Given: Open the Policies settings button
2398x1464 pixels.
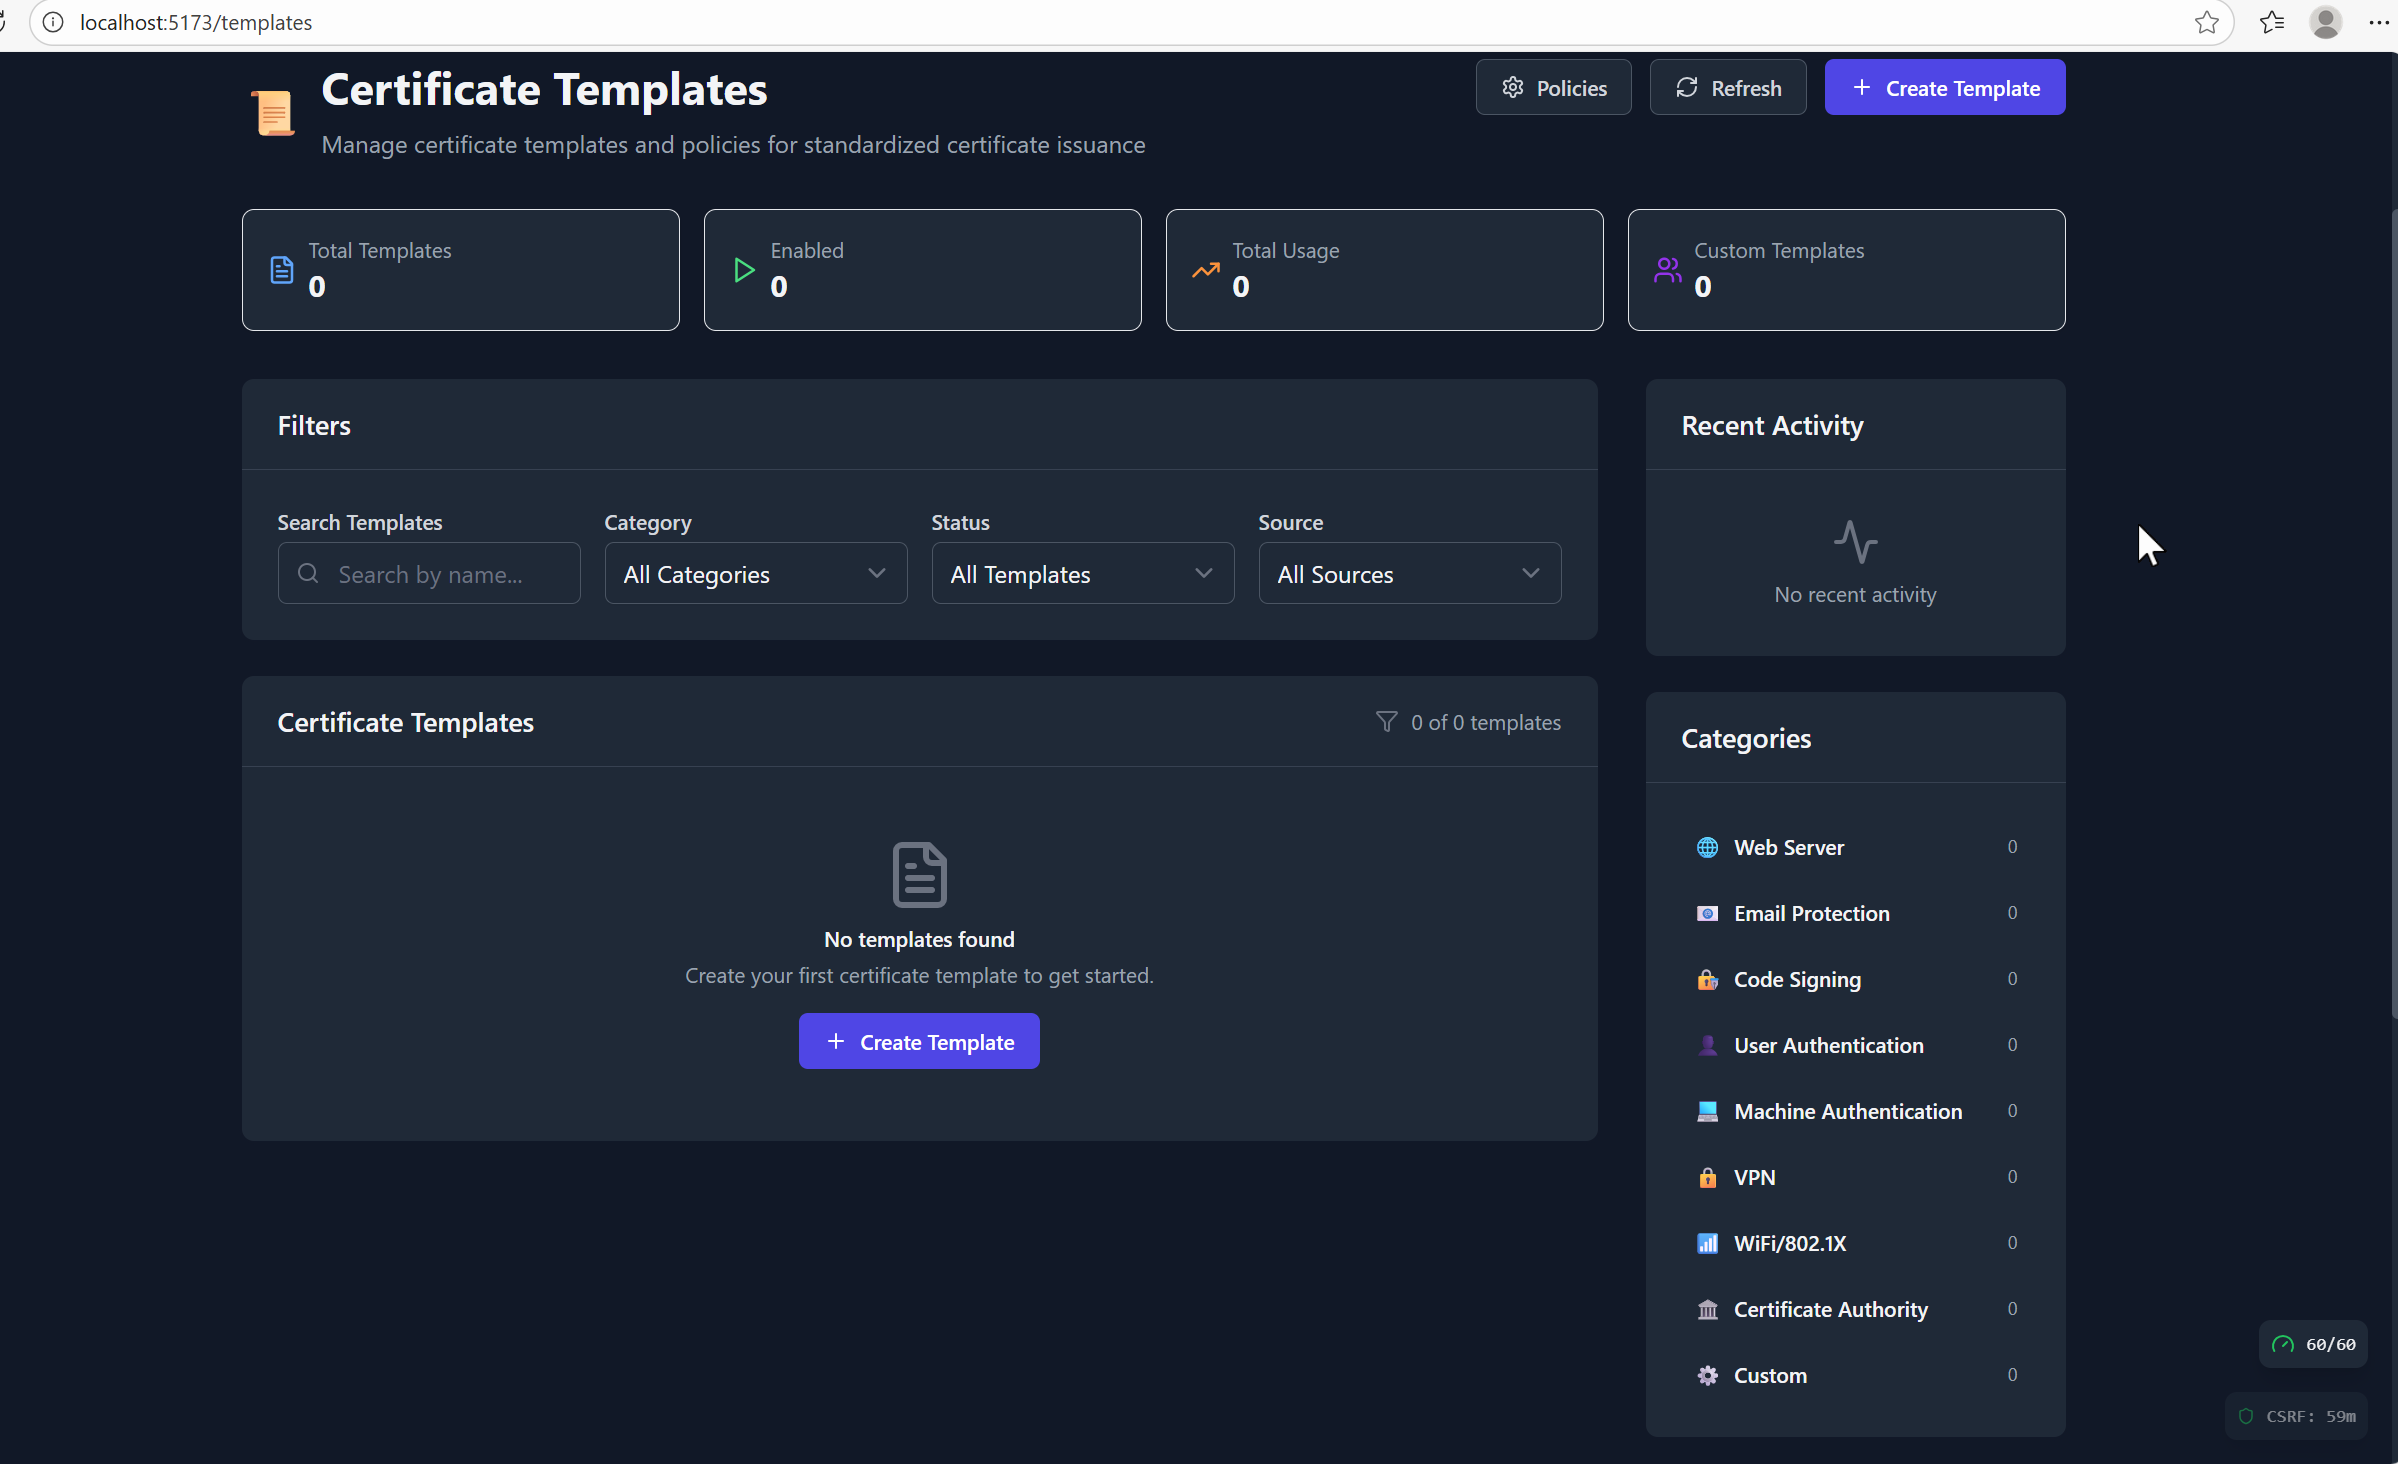Looking at the screenshot, I should [1553, 88].
